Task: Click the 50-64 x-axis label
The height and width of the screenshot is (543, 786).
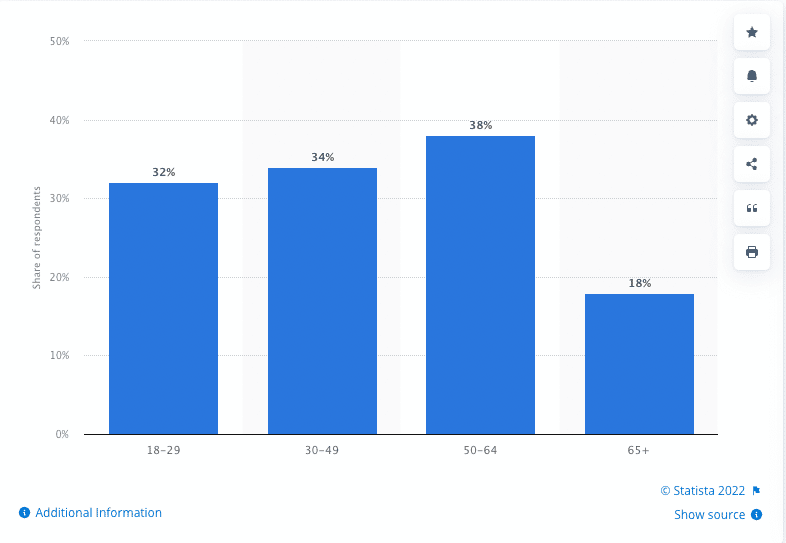Action: (481, 450)
